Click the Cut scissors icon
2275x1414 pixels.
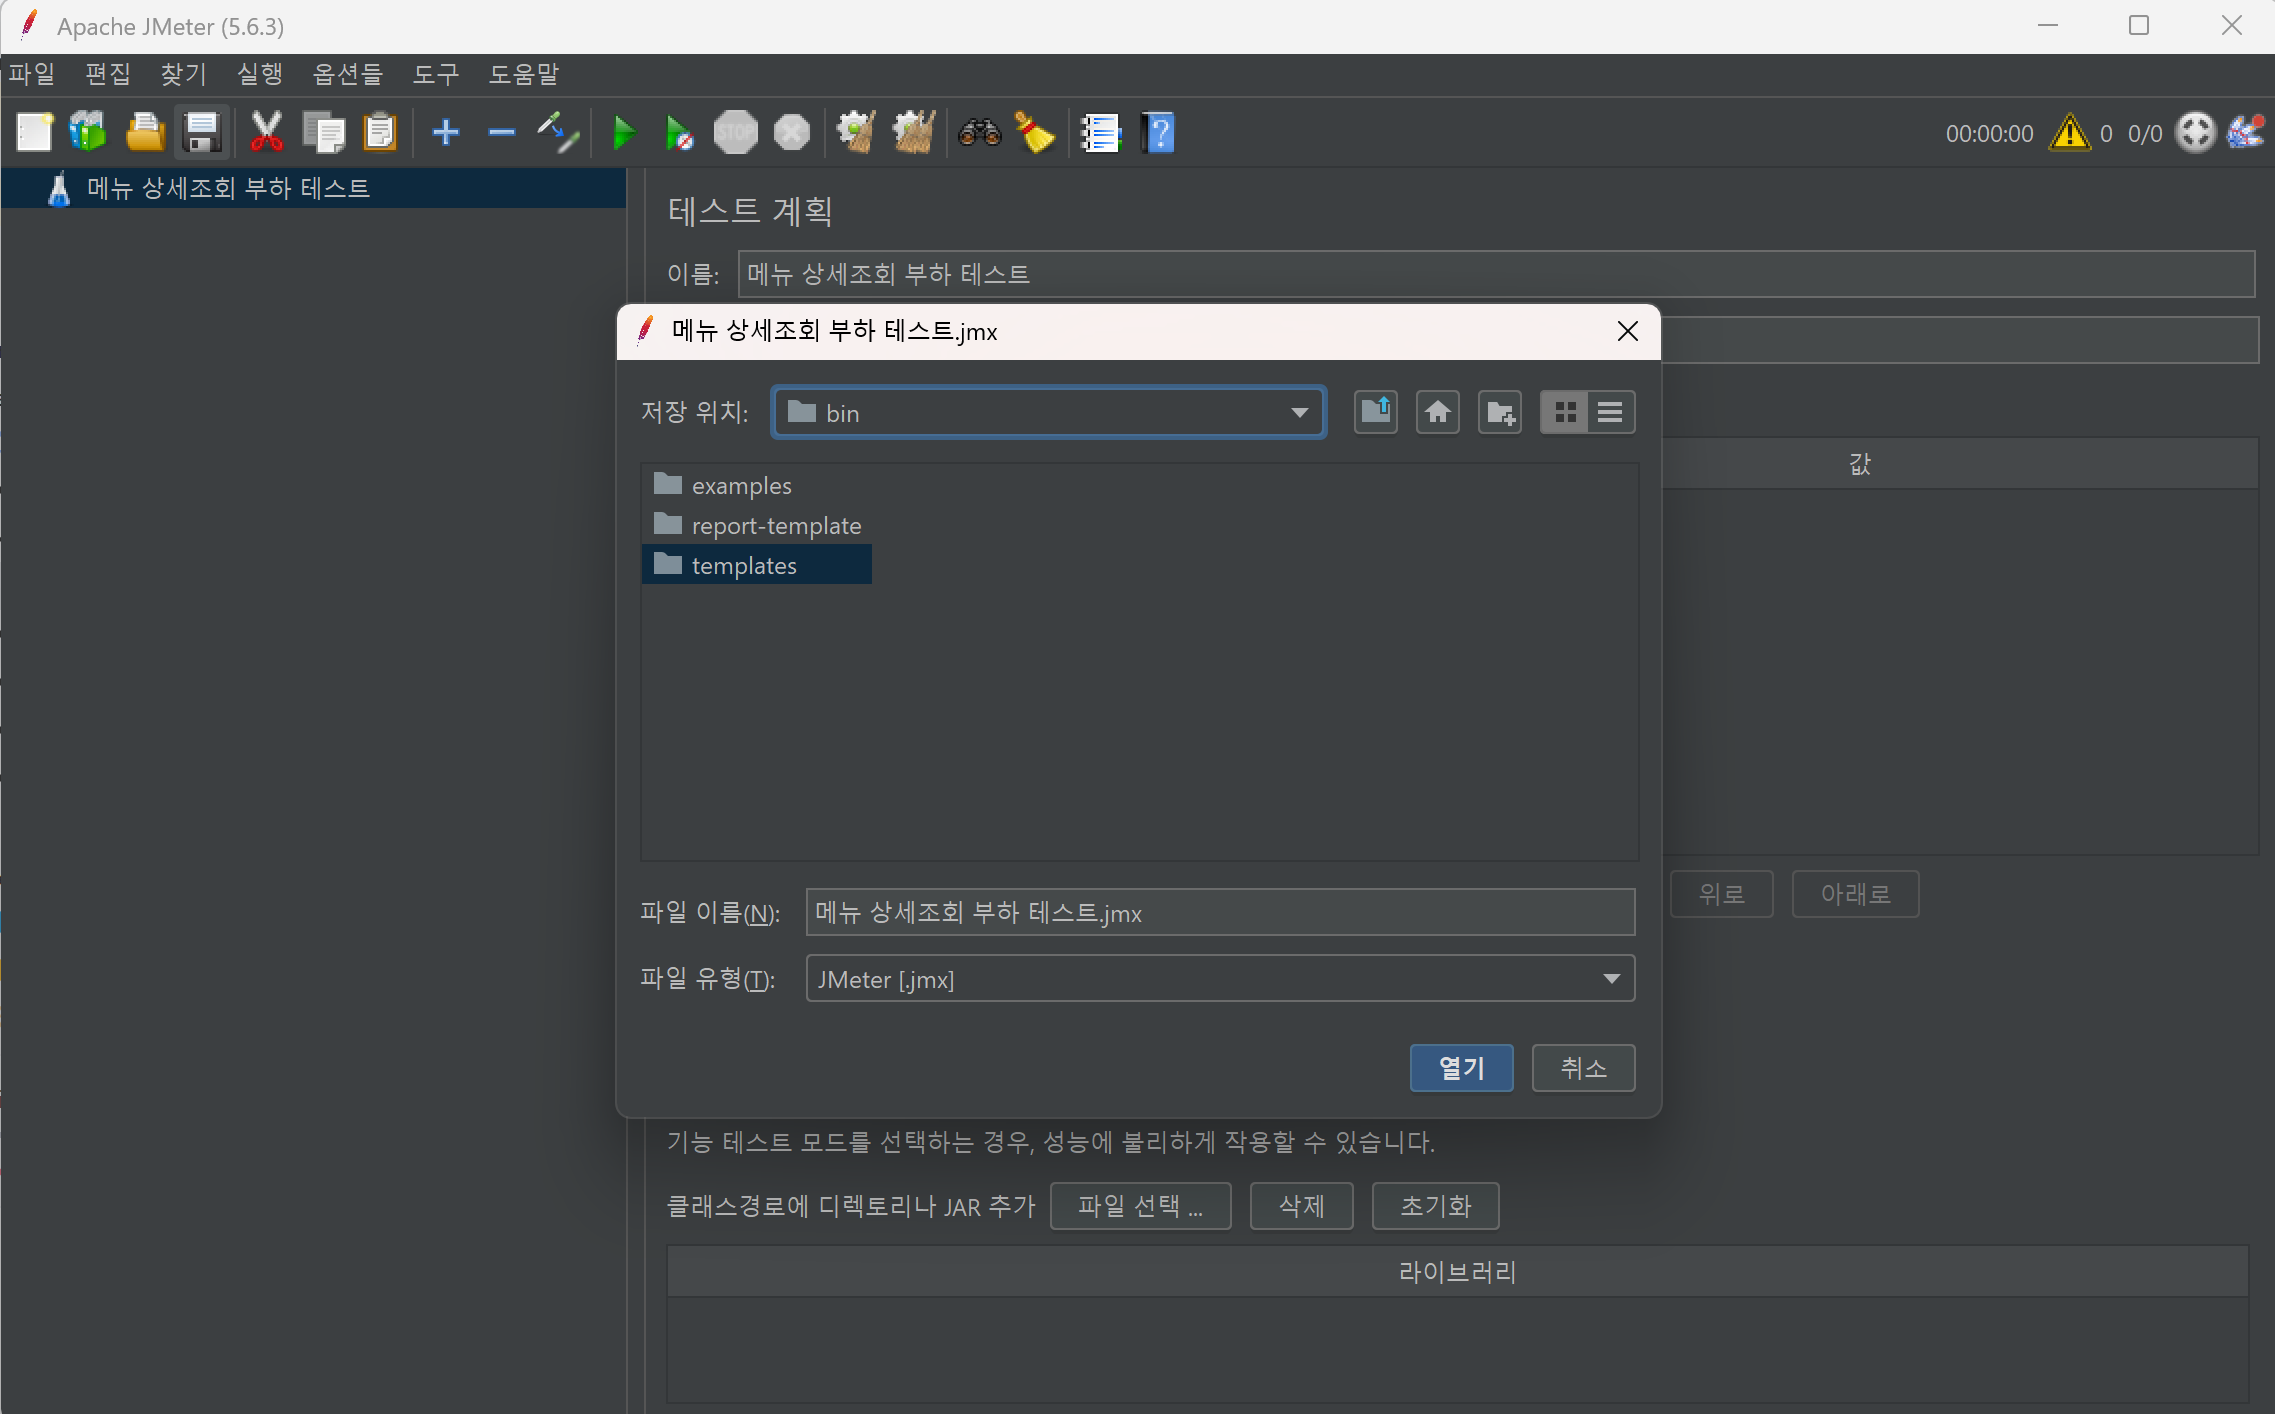click(266, 132)
